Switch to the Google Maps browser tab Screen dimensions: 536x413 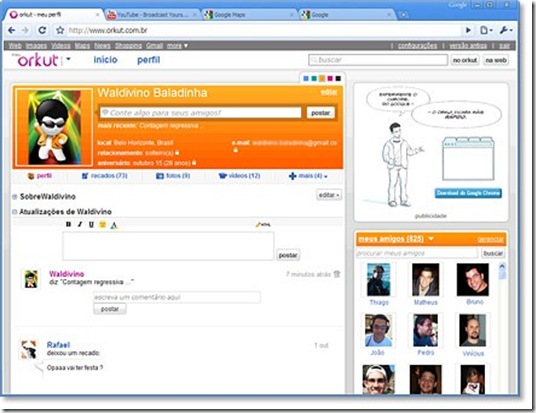tap(249, 15)
